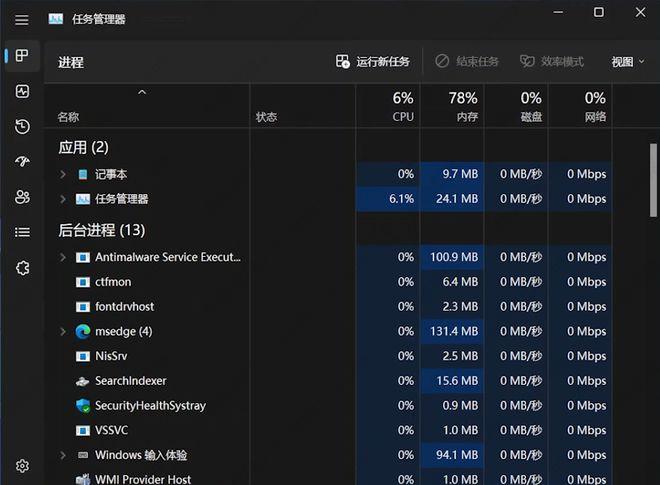Open the Users page sidebar icon

tap(22, 197)
